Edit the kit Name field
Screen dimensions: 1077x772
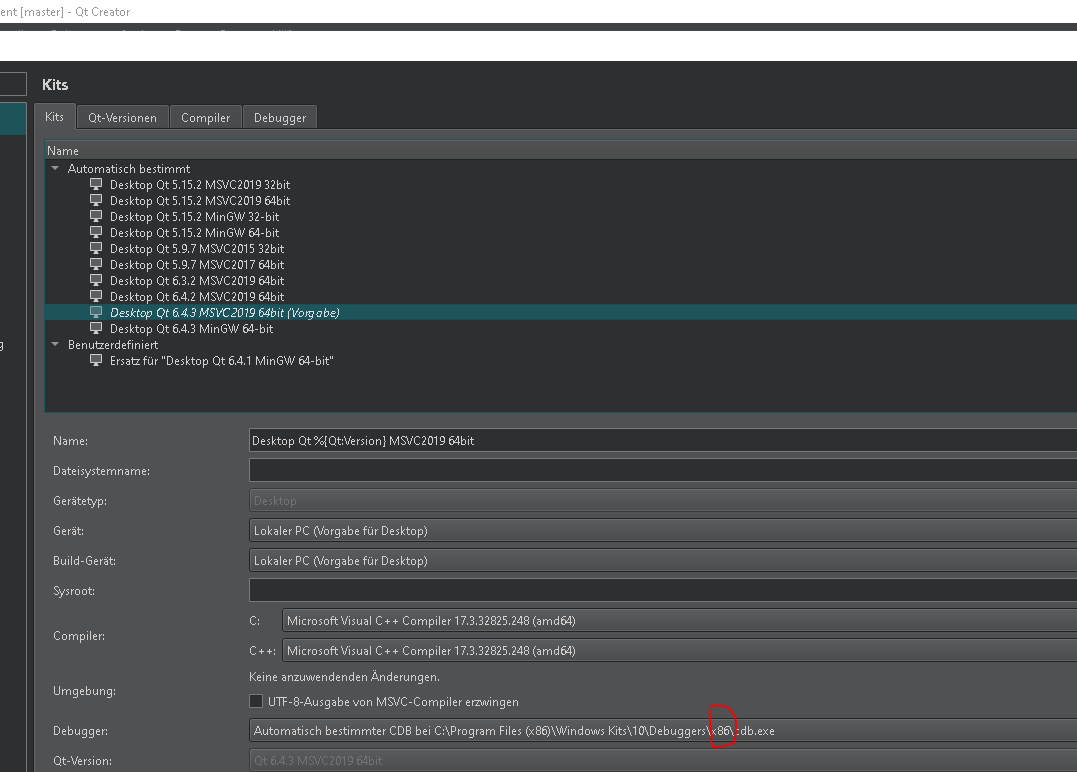pyautogui.click(x=663, y=440)
